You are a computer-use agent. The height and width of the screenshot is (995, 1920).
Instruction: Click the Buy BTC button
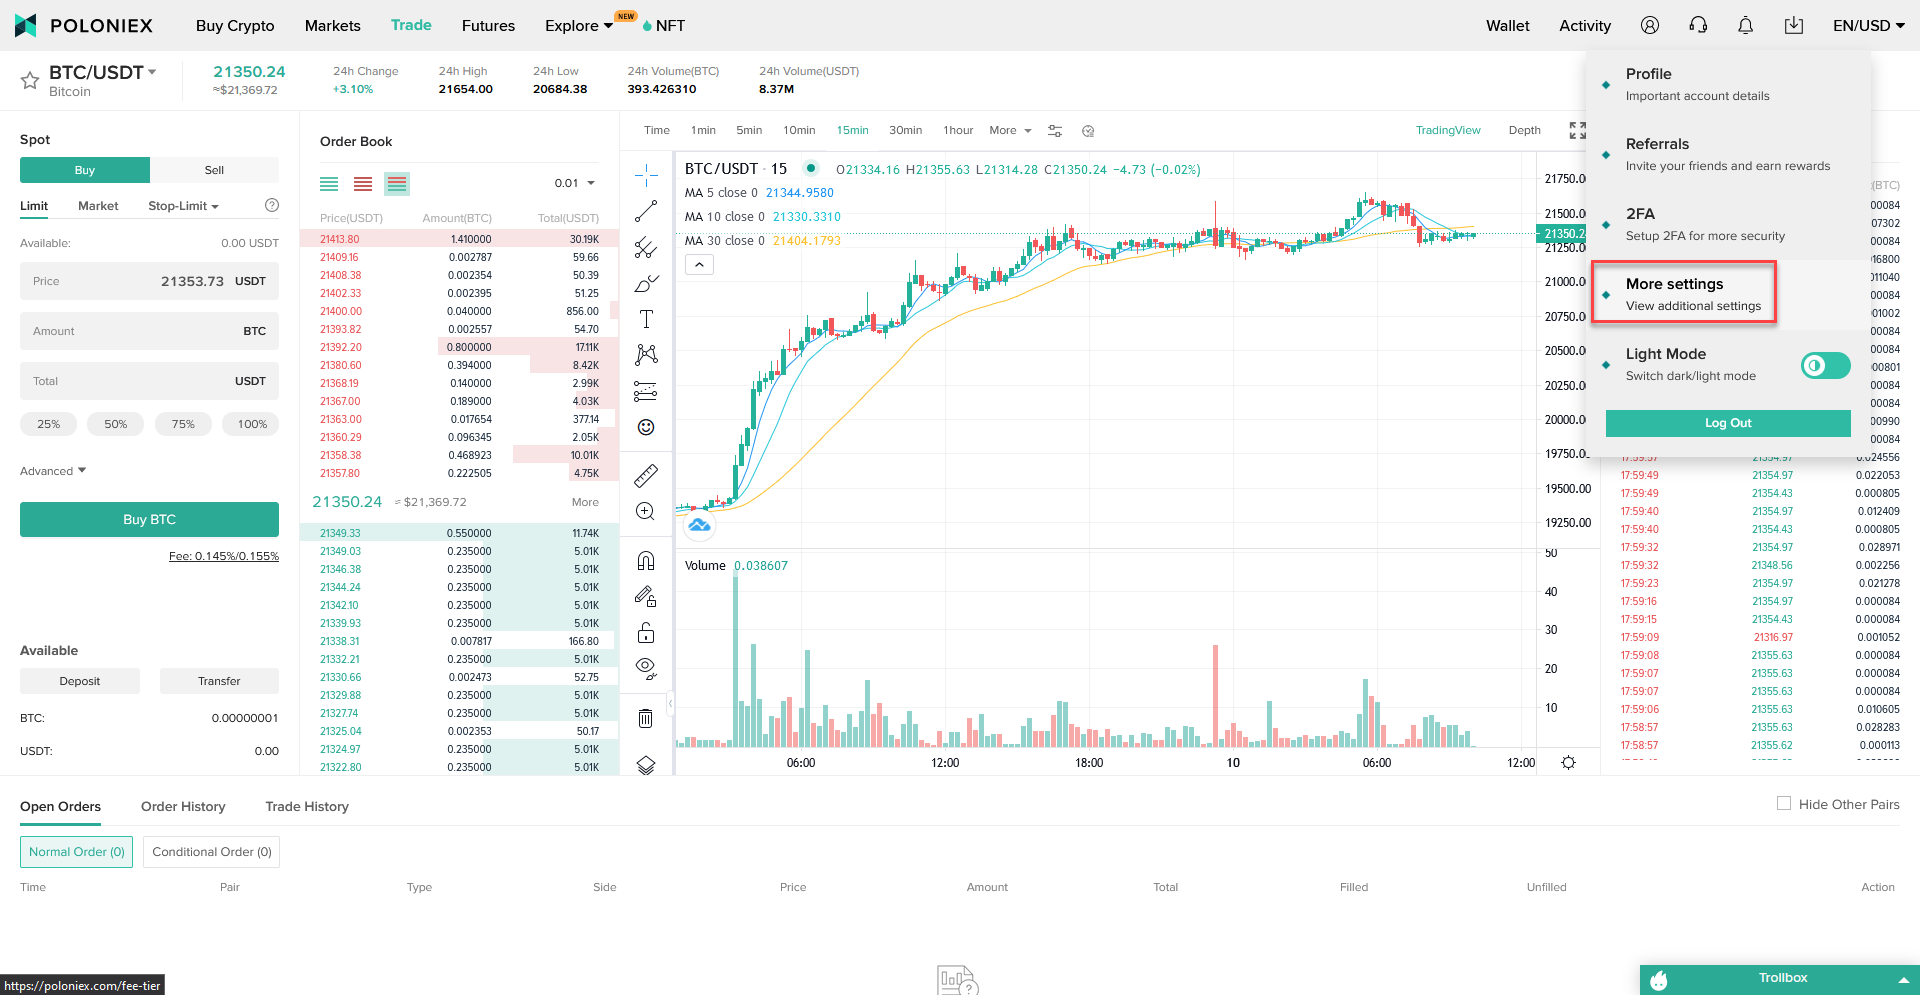tap(148, 519)
